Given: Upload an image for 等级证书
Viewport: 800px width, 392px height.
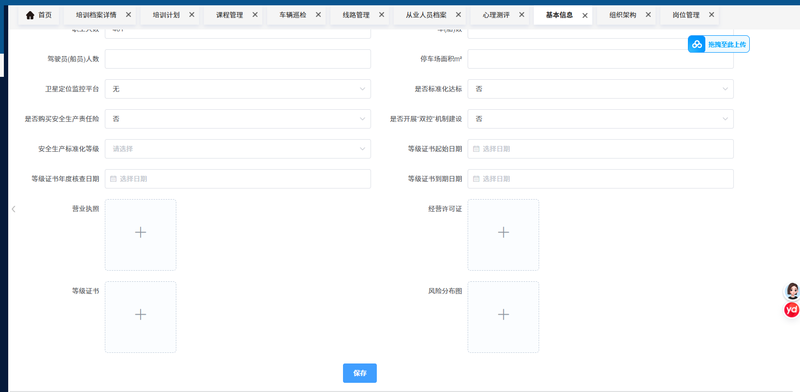Looking at the screenshot, I should (x=141, y=317).
